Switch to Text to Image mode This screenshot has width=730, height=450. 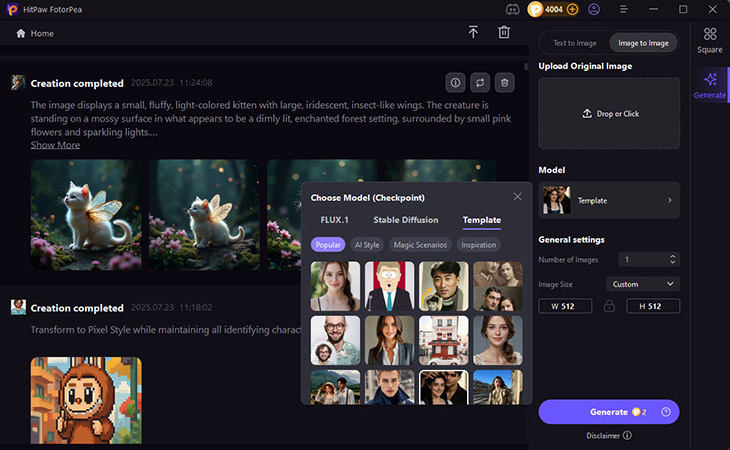pos(575,43)
